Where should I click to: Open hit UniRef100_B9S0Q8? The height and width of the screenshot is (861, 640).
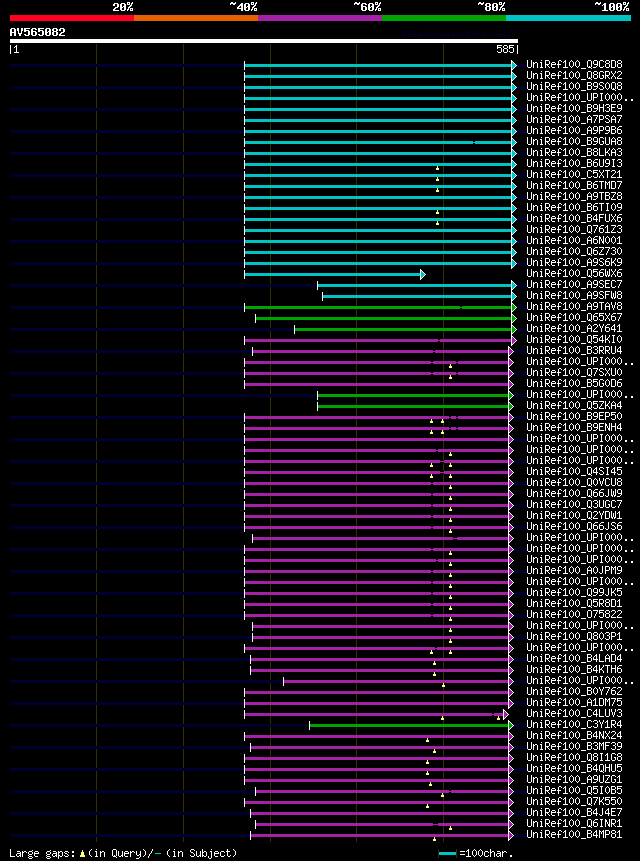(574, 86)
